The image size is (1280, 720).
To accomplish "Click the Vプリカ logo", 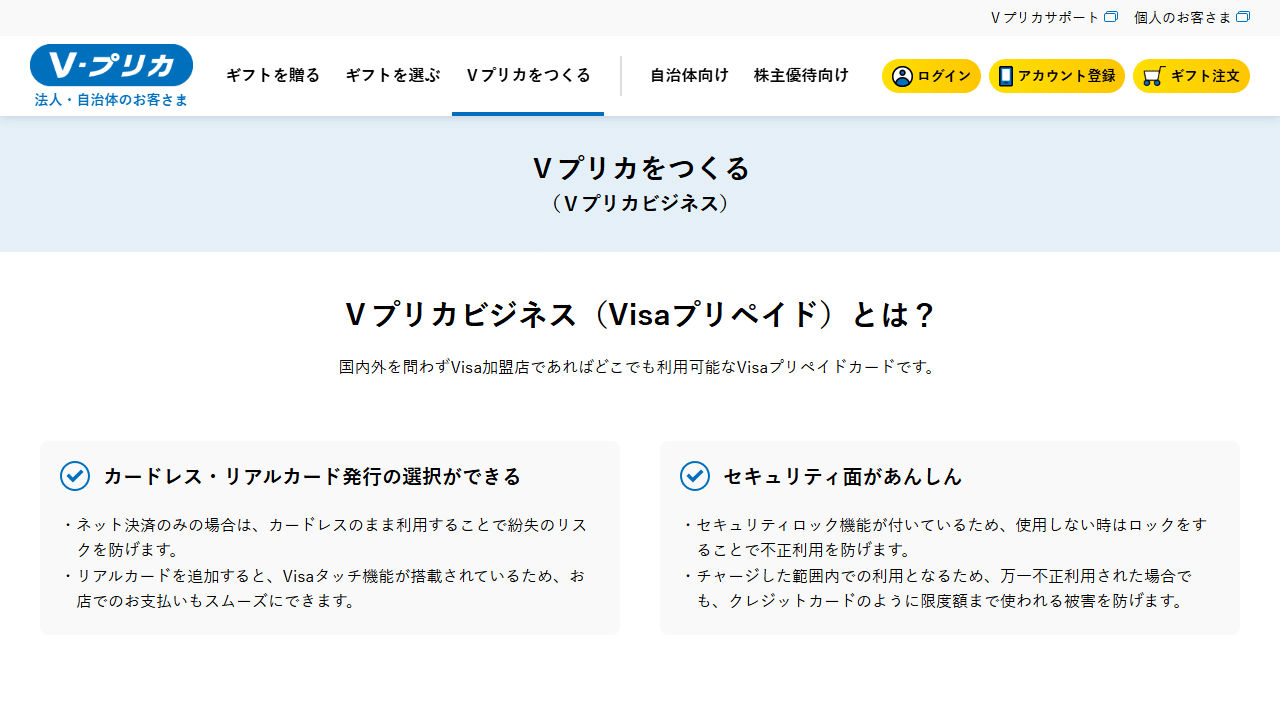I will point(111,65).
